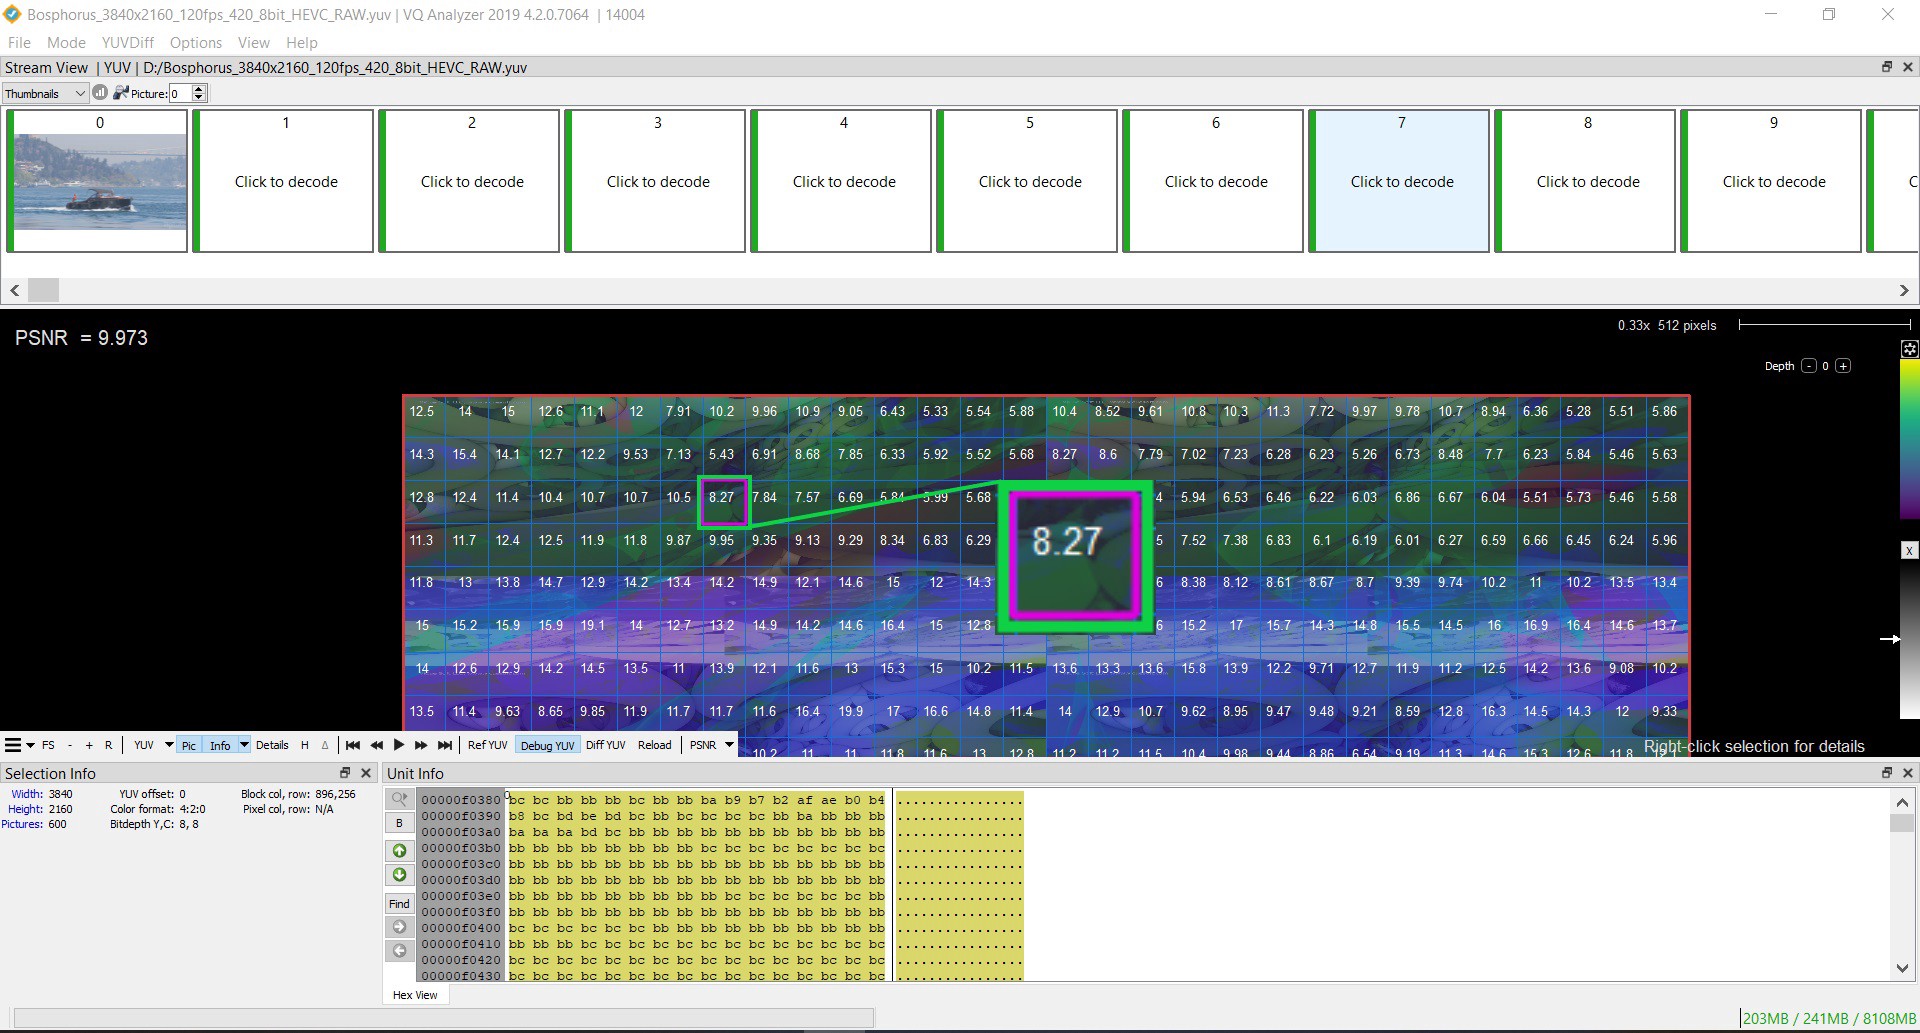Click the find picture binoculars icon
This screenshot has width=1920, height=1033.
(121, 93)
